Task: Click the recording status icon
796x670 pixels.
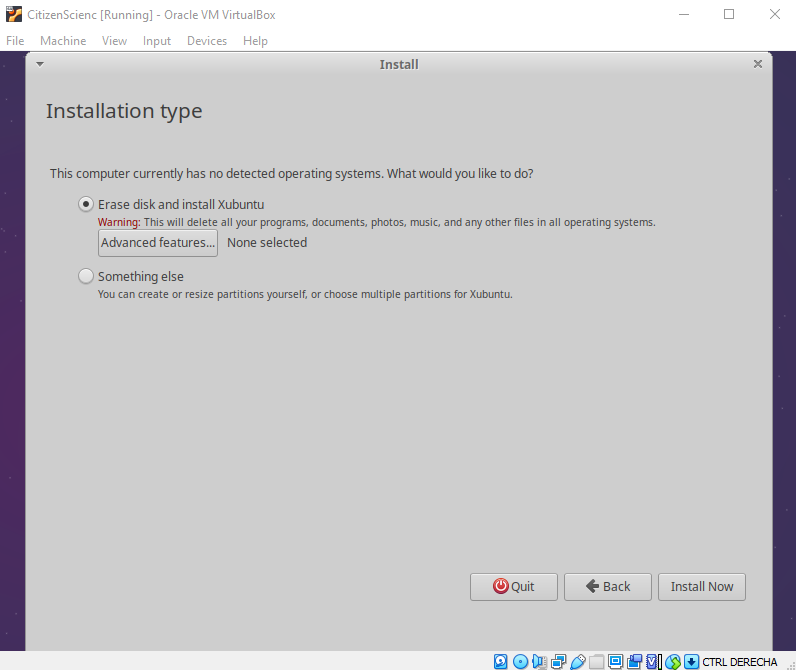Action: tap(635, 661)
